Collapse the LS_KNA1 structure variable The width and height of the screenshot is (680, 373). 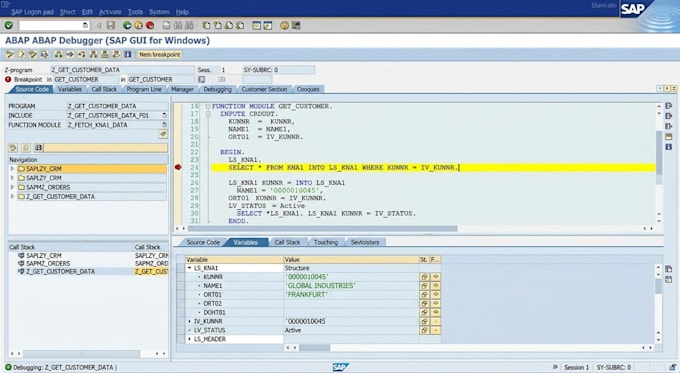pyautogui.click(x=190, y=268)
